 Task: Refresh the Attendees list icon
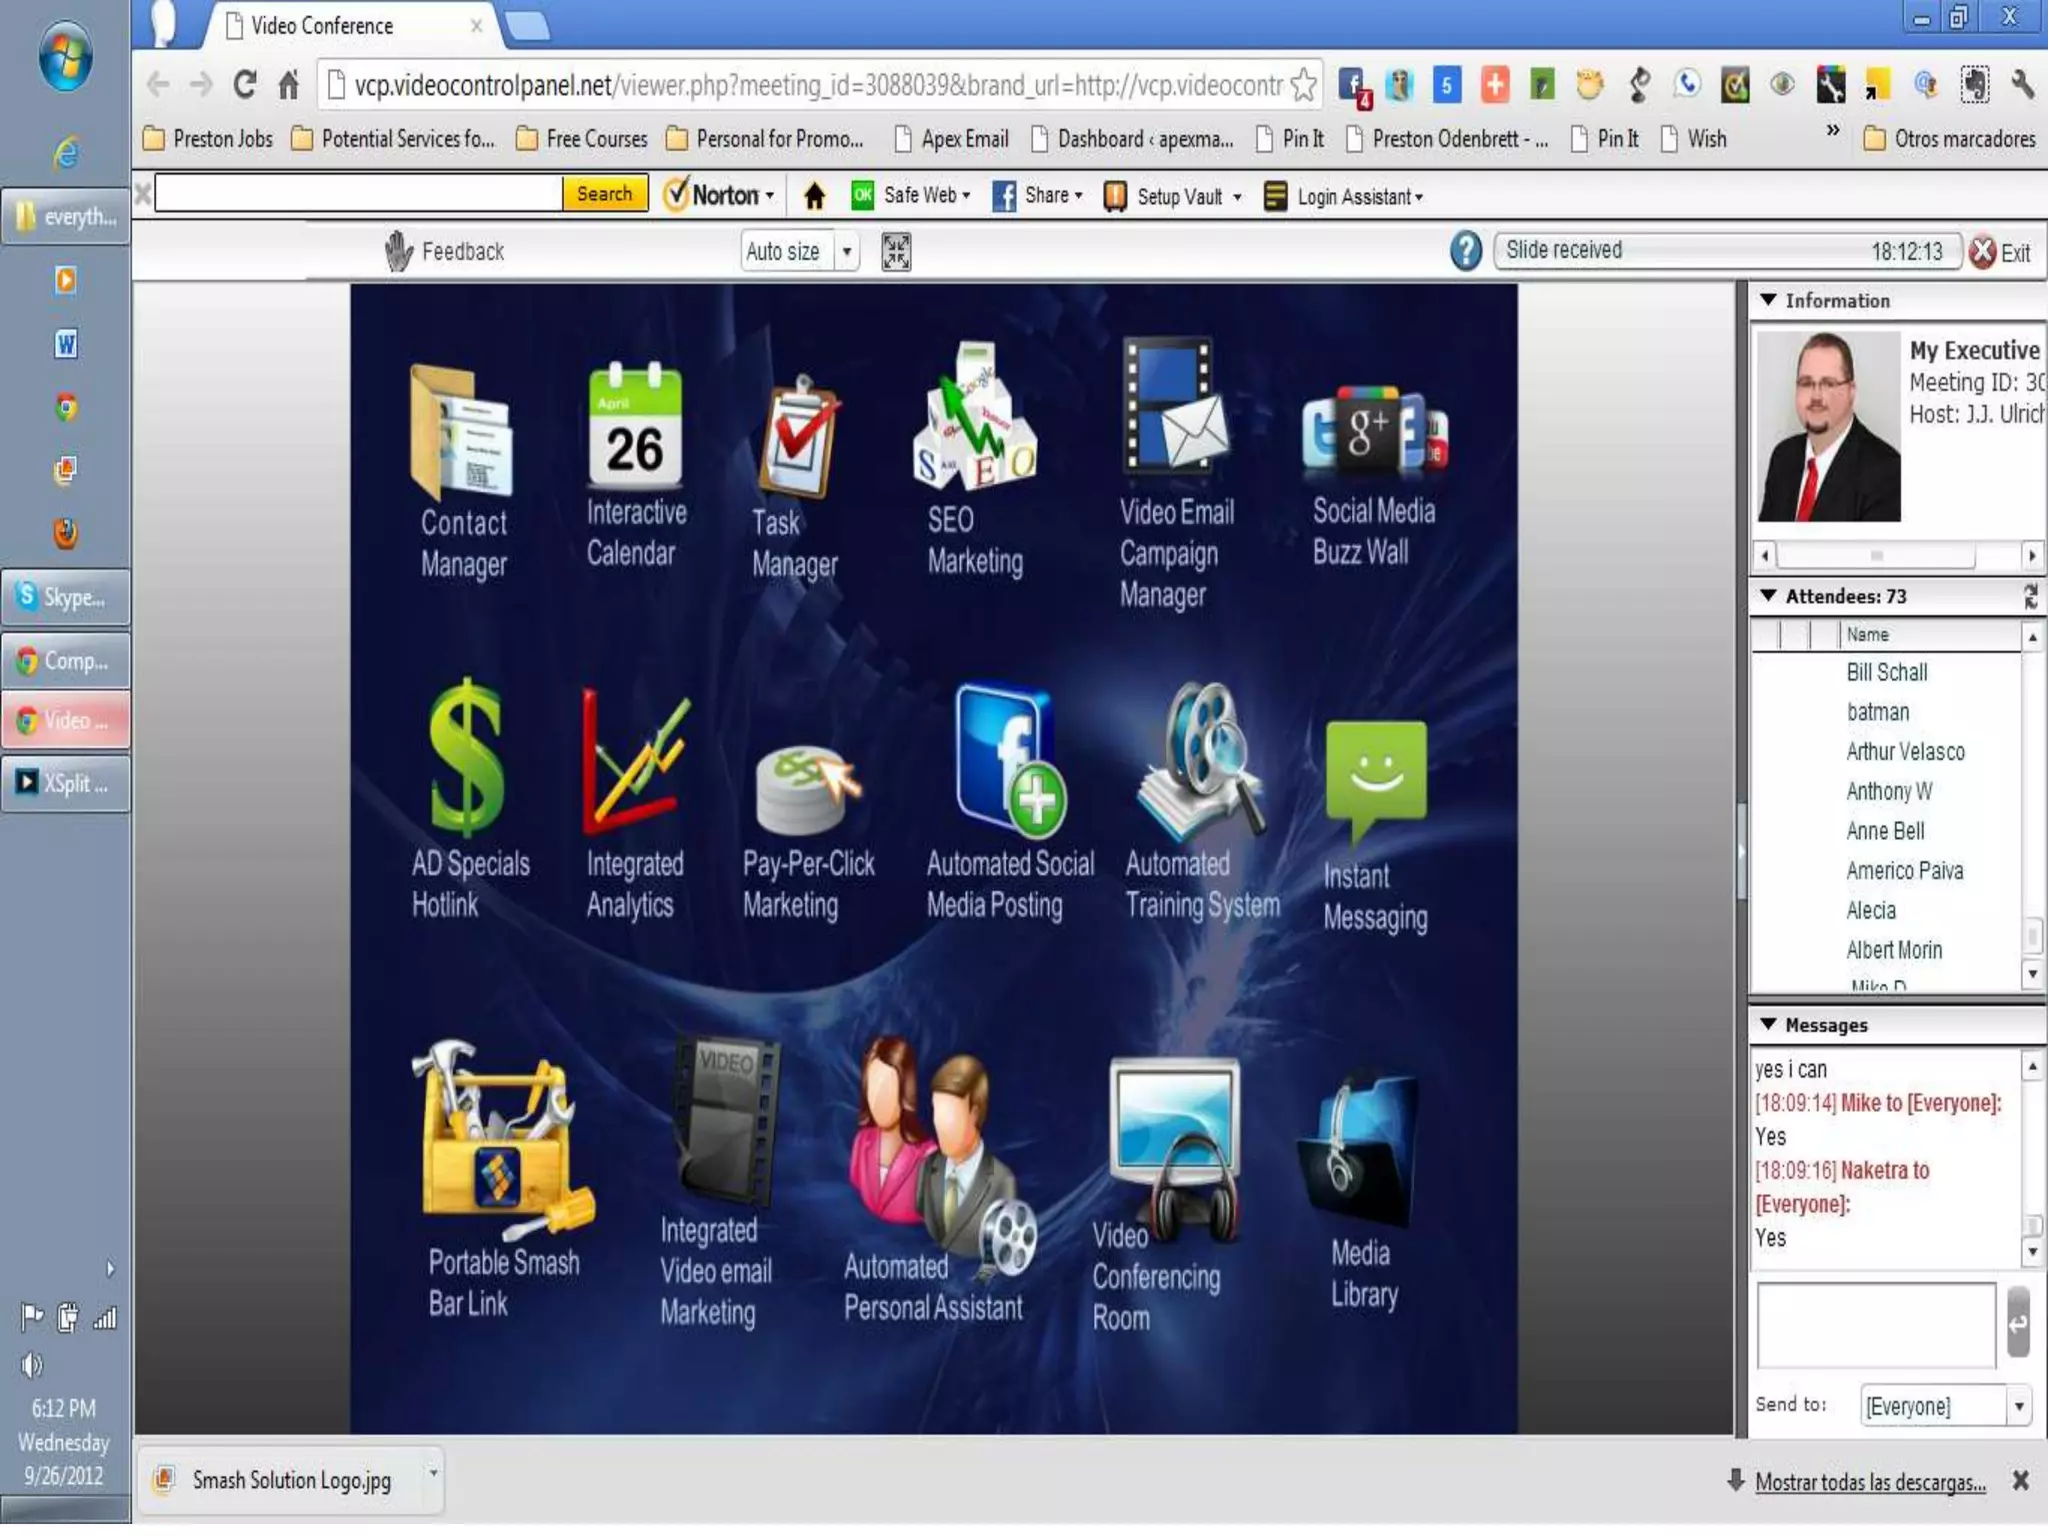pos(2030,597)
